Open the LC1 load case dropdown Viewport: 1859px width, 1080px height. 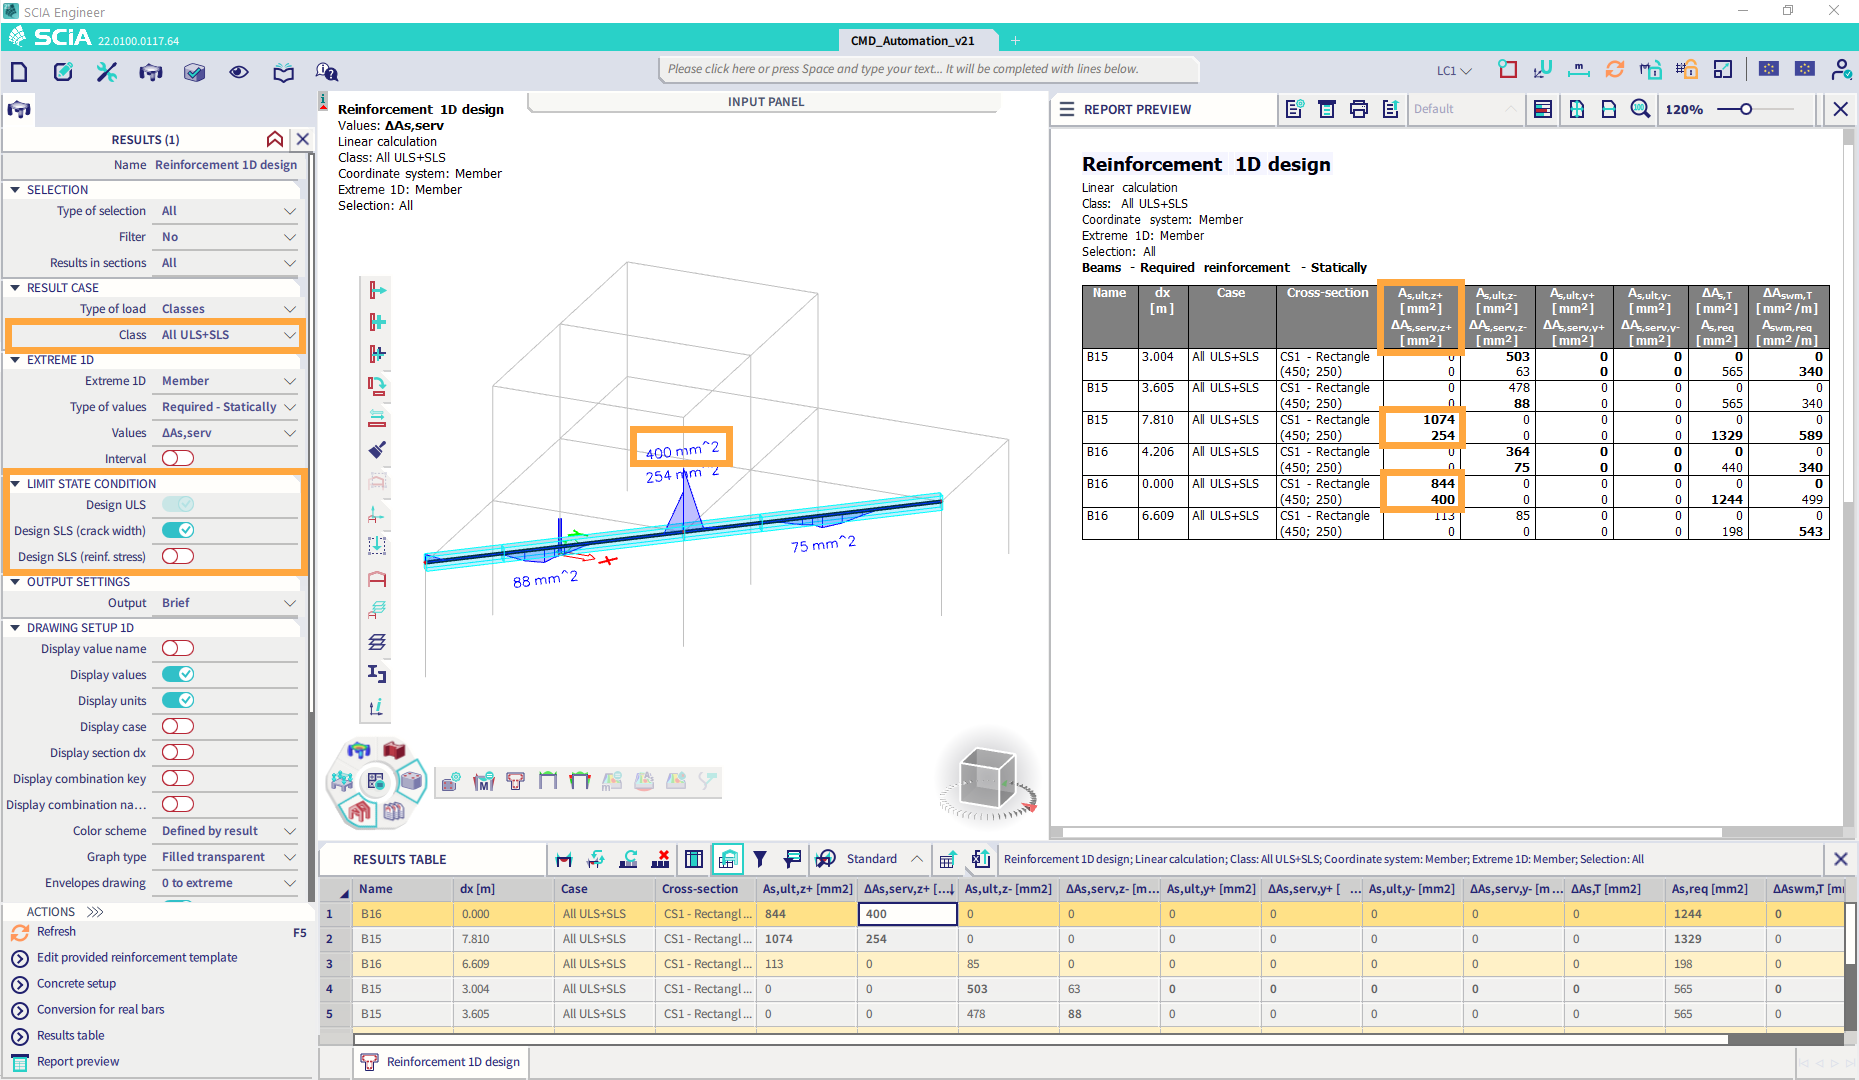click(1454, 70)
